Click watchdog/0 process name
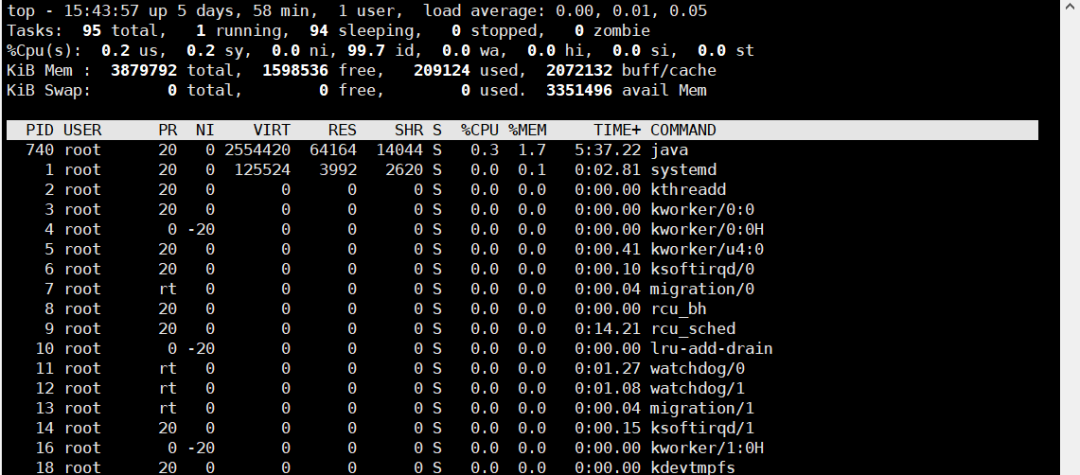 (x=698, y=368)
